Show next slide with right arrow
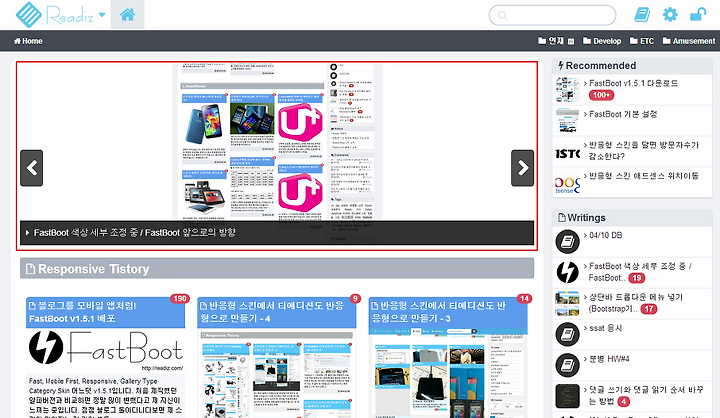This screenshot has height=418, width=720. 523,168
